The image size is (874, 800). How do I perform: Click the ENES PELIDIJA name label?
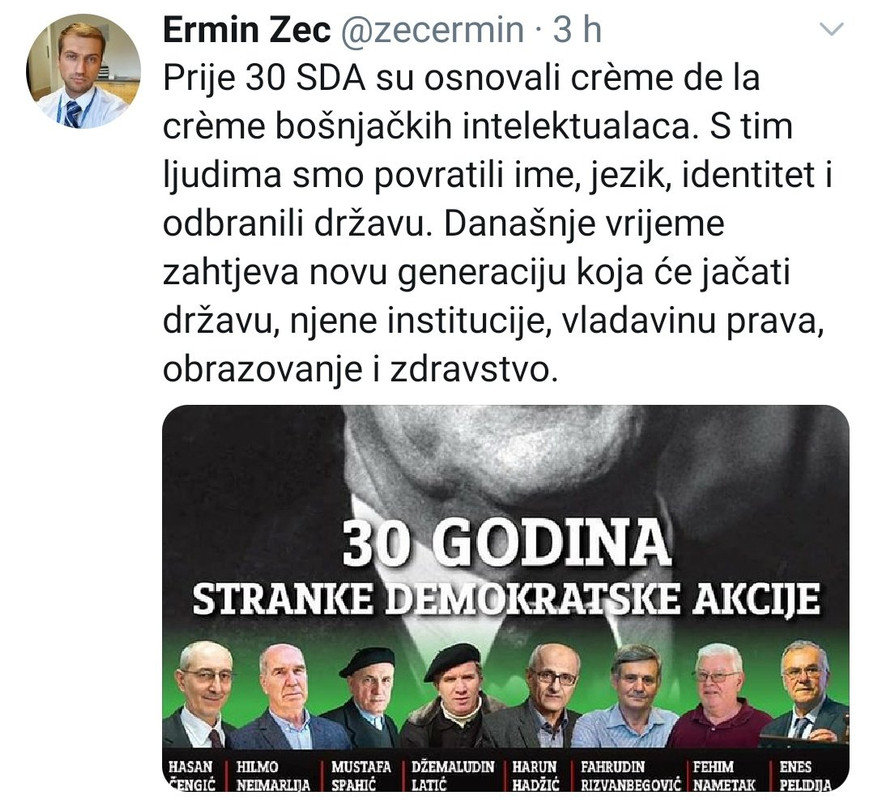[805, 775]
